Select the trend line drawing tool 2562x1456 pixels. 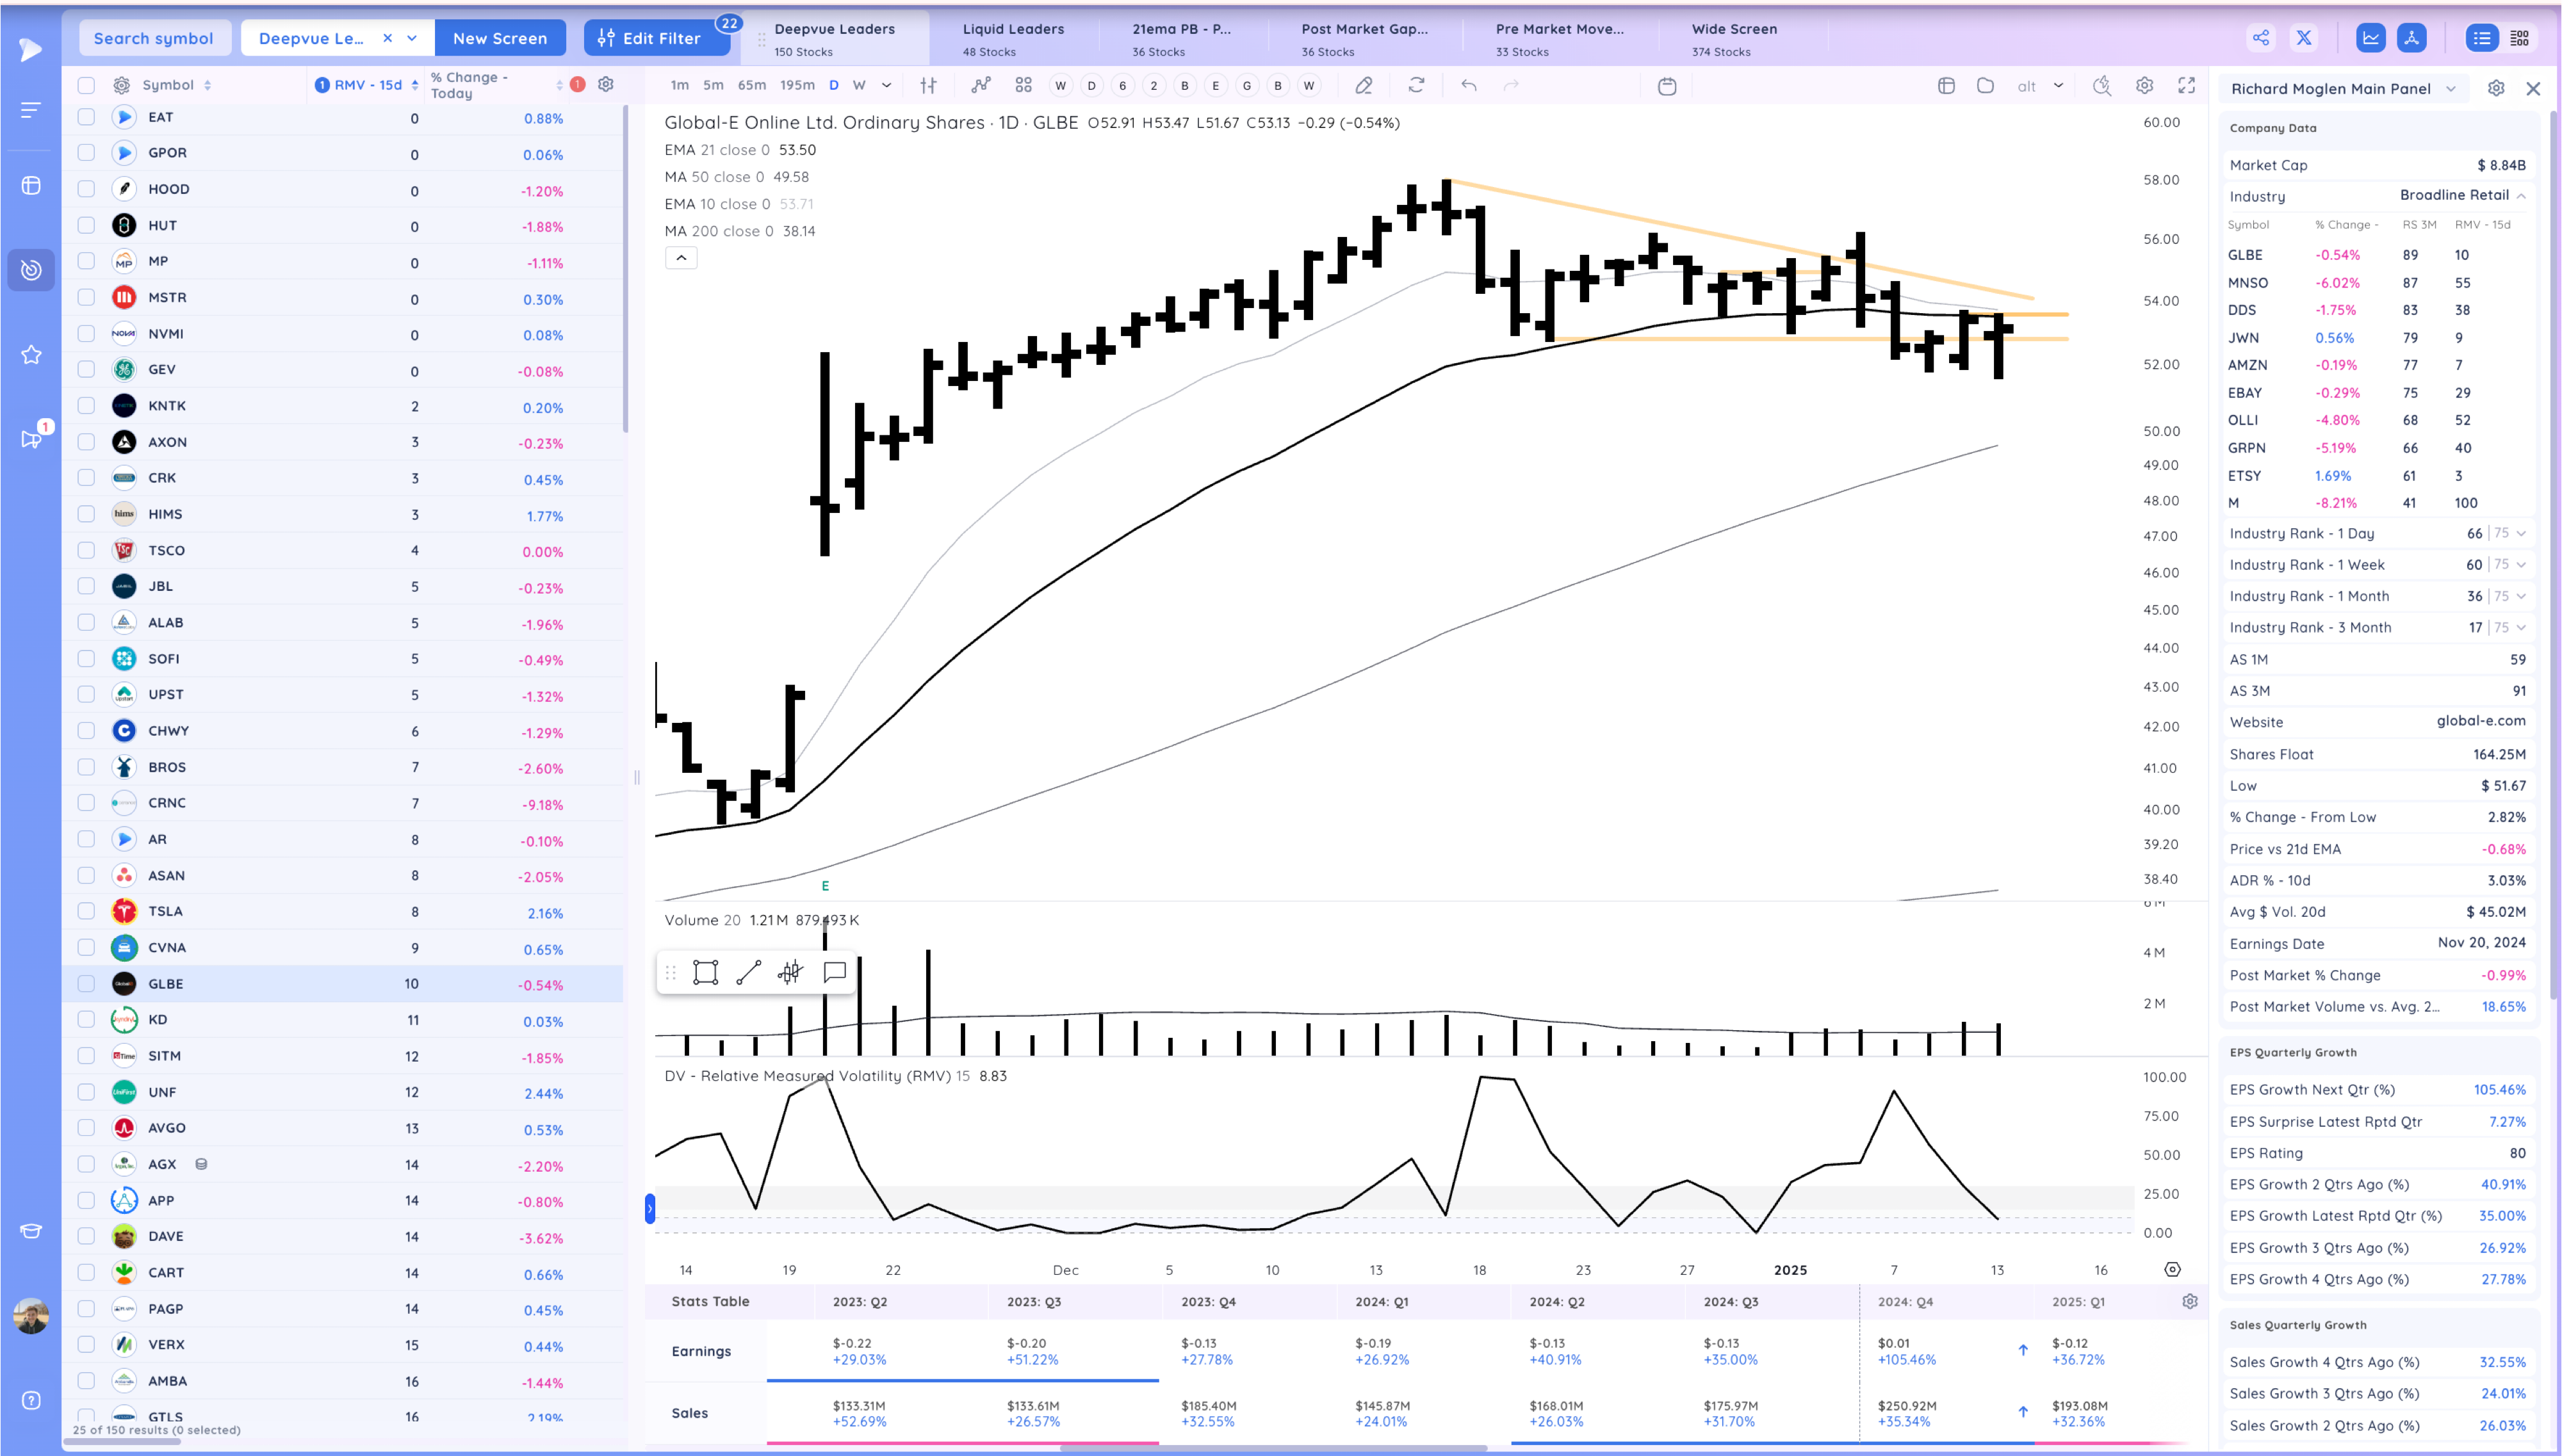(749, 972)
